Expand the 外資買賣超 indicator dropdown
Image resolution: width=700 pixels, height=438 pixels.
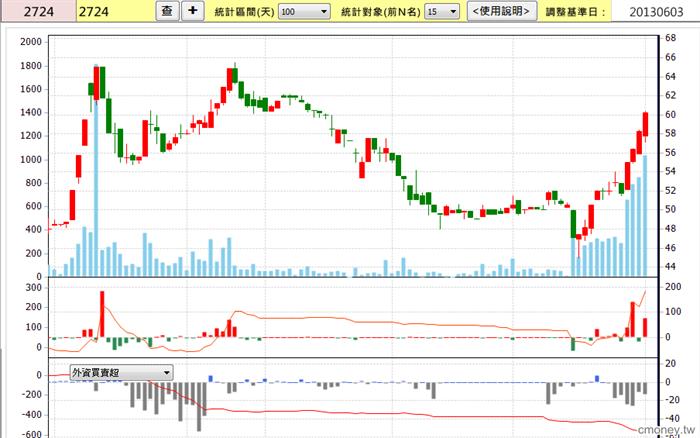pos(121,372)
